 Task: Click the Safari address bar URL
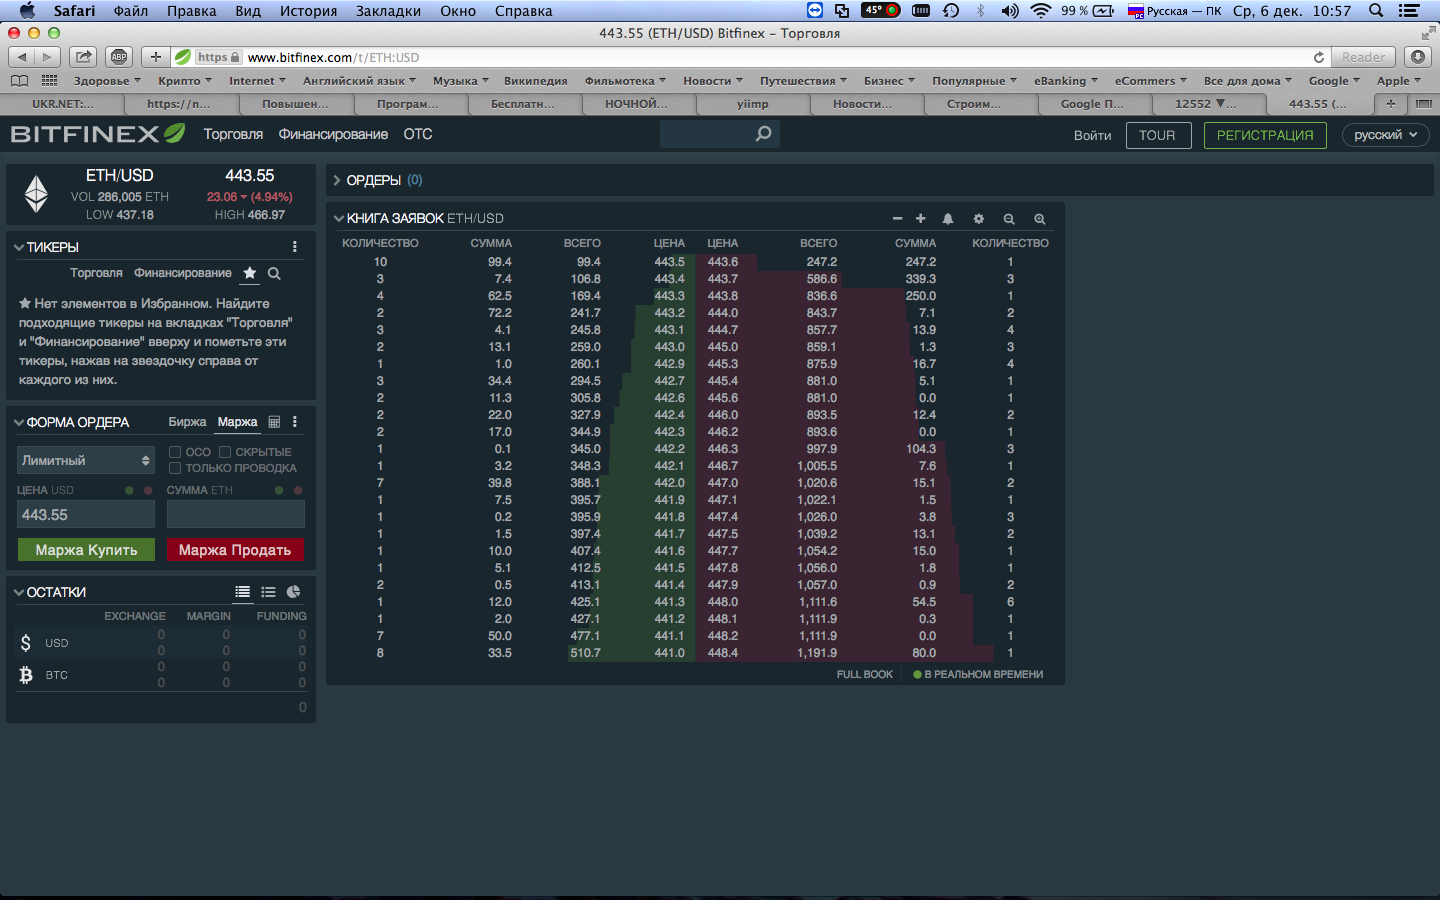[x=333, y=57]
